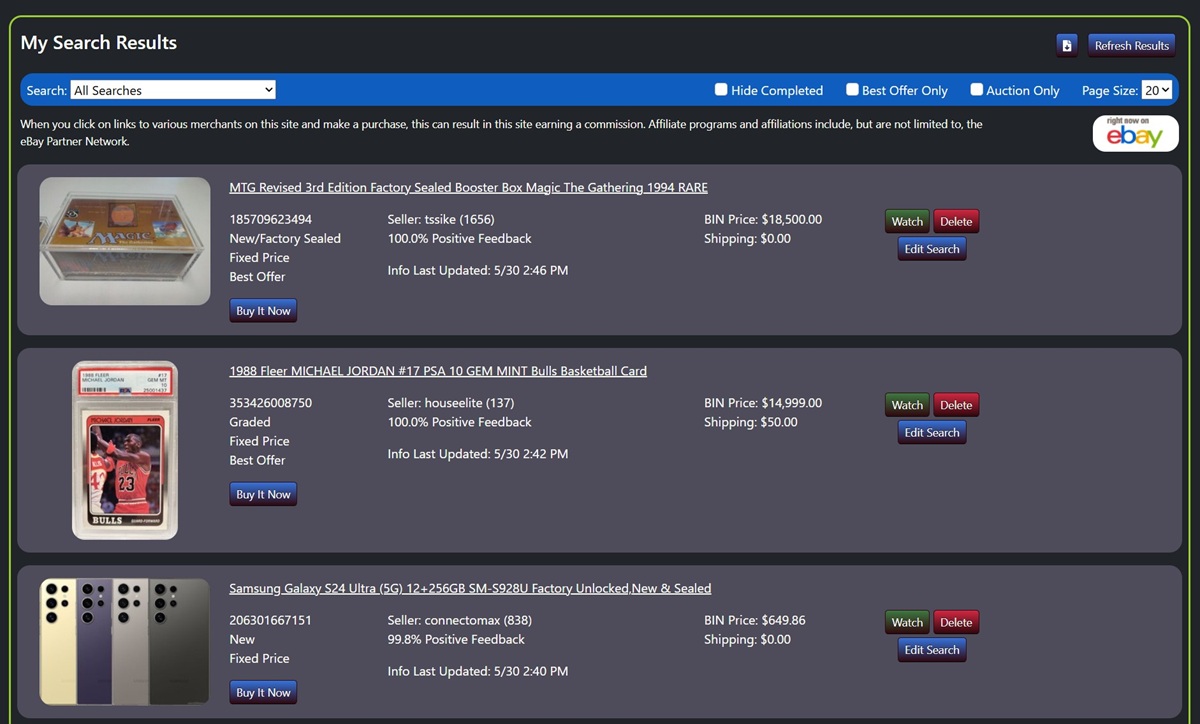Screen dimensions: 1200x724
Task: Edit Search for the Jordan card
Action: pyautogui.click(x=932, y=432)
